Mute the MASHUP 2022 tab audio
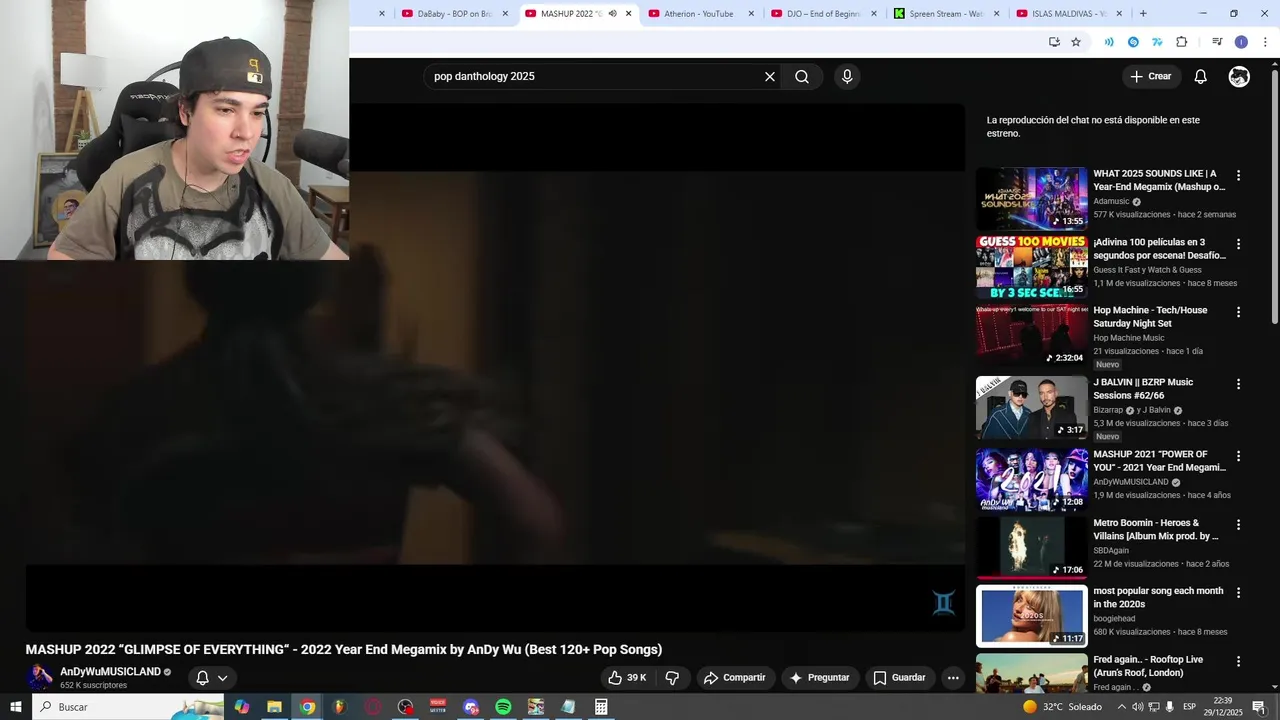 tap(612, 14)
